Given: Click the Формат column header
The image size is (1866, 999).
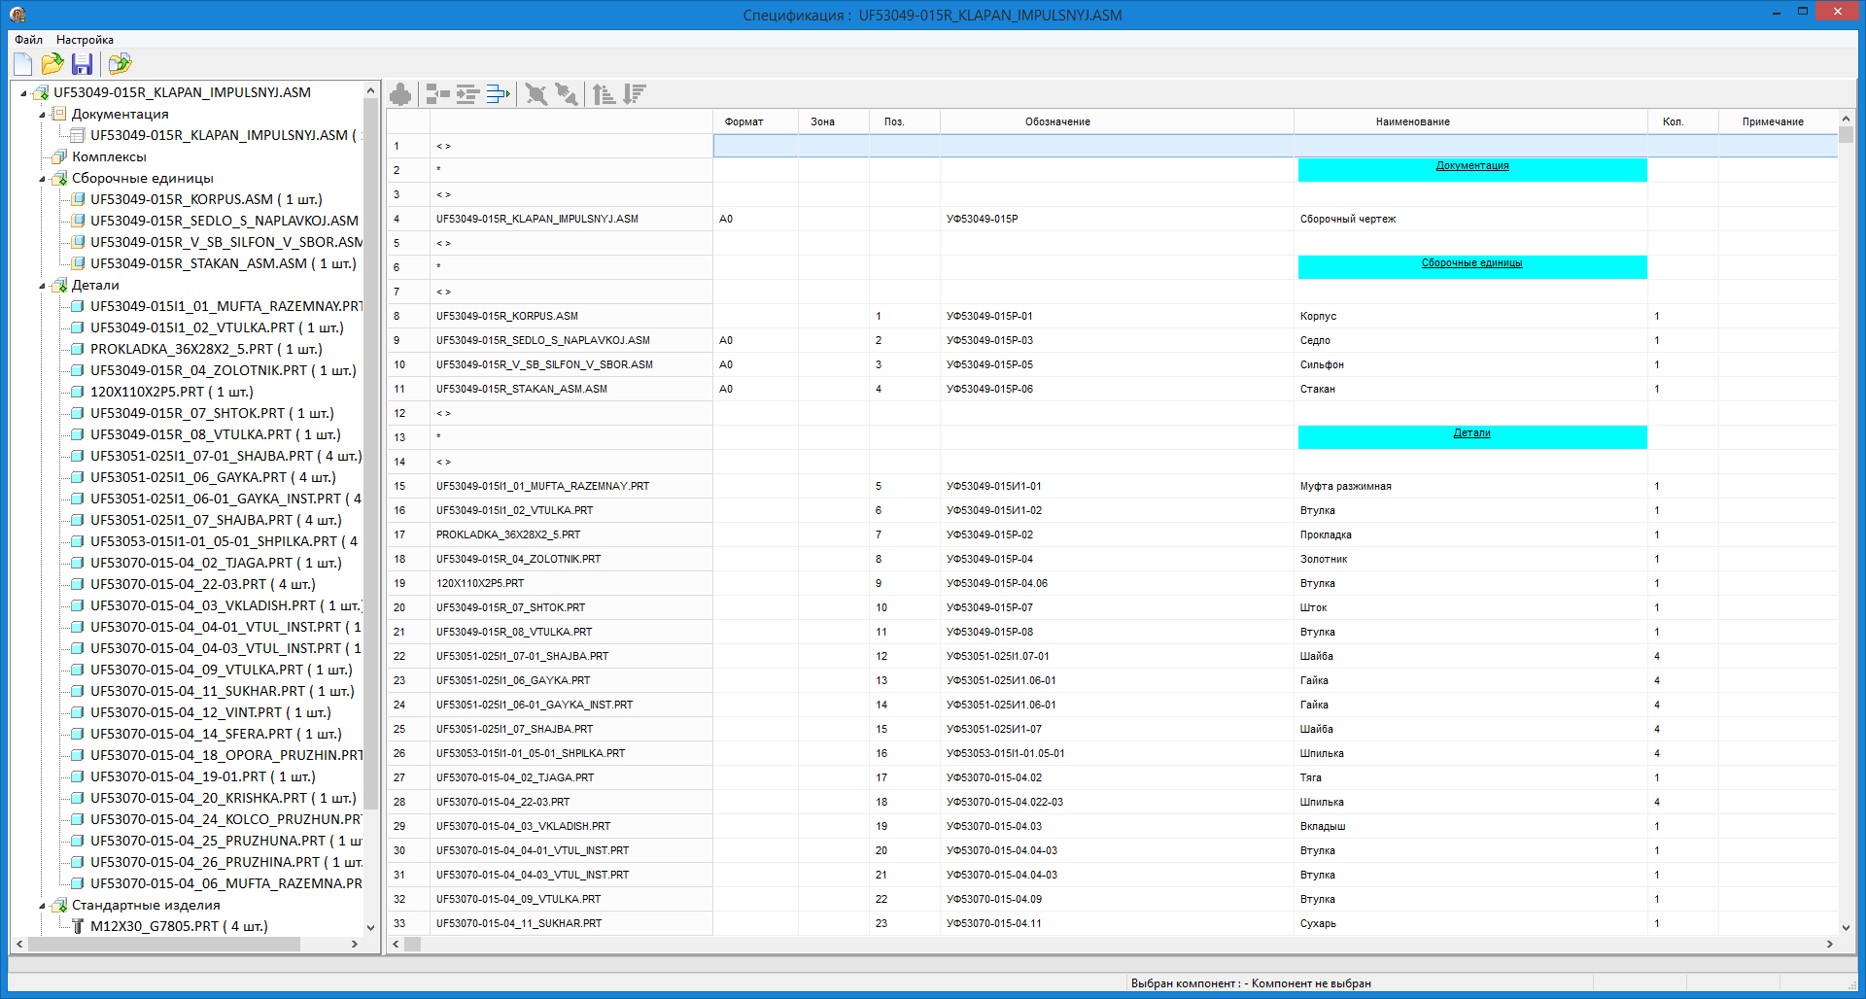Looking at the screenshot, I should click(755, 121).
